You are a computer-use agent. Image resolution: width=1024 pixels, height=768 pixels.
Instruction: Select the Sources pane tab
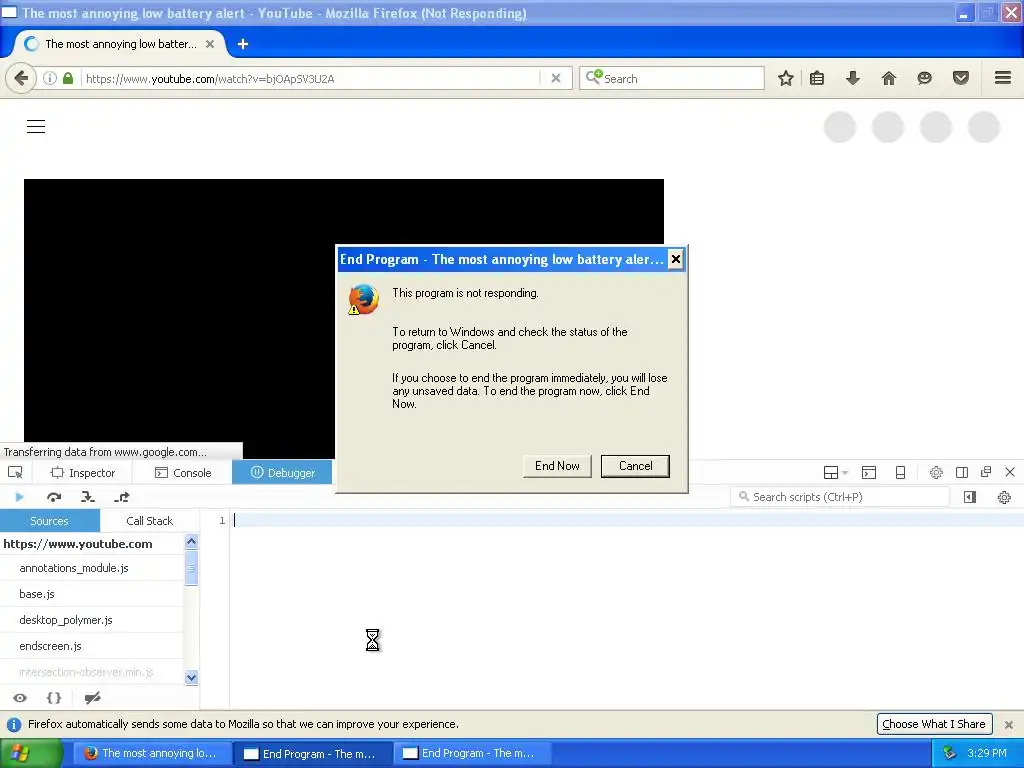tap(50, 520)
